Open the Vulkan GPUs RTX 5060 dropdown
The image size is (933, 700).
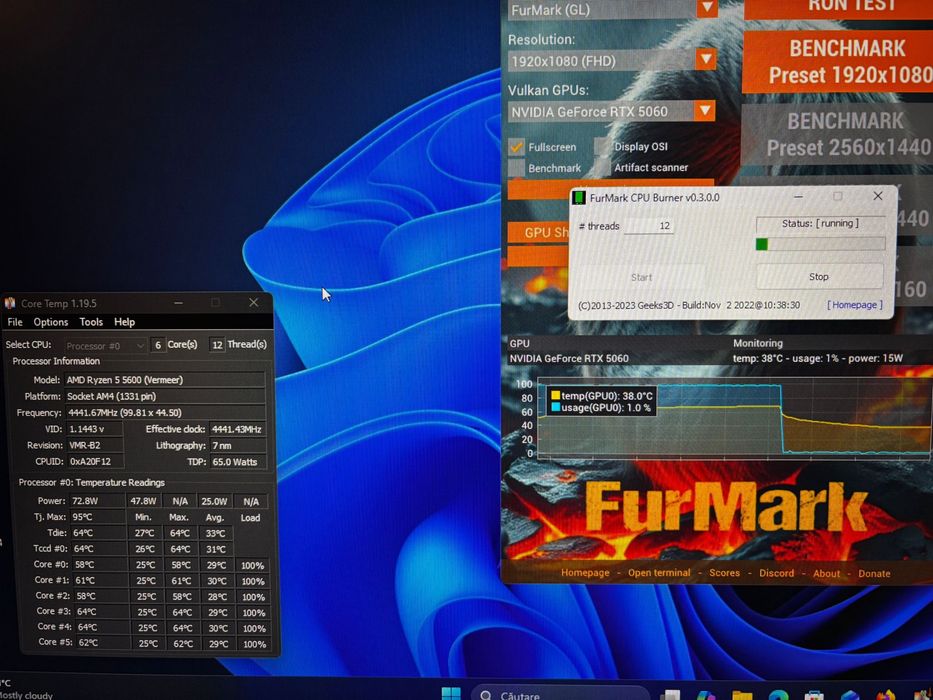coord(612,111)
